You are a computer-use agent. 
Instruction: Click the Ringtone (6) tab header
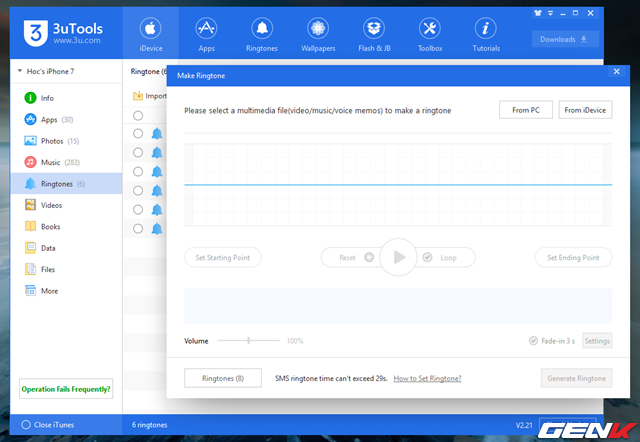[x=148, y=71]
